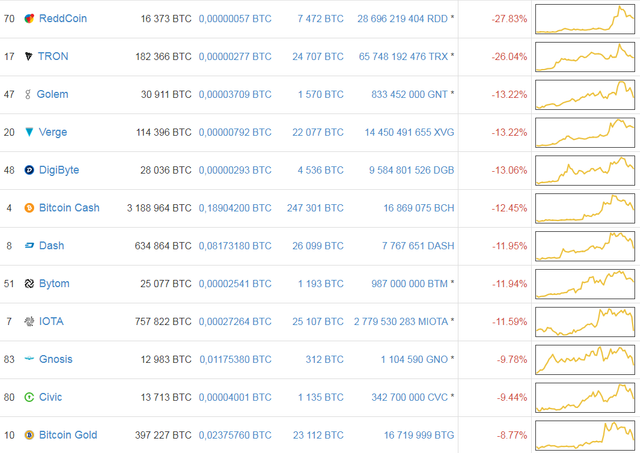Open TRON price 0,00000277 BTC link

235,56
